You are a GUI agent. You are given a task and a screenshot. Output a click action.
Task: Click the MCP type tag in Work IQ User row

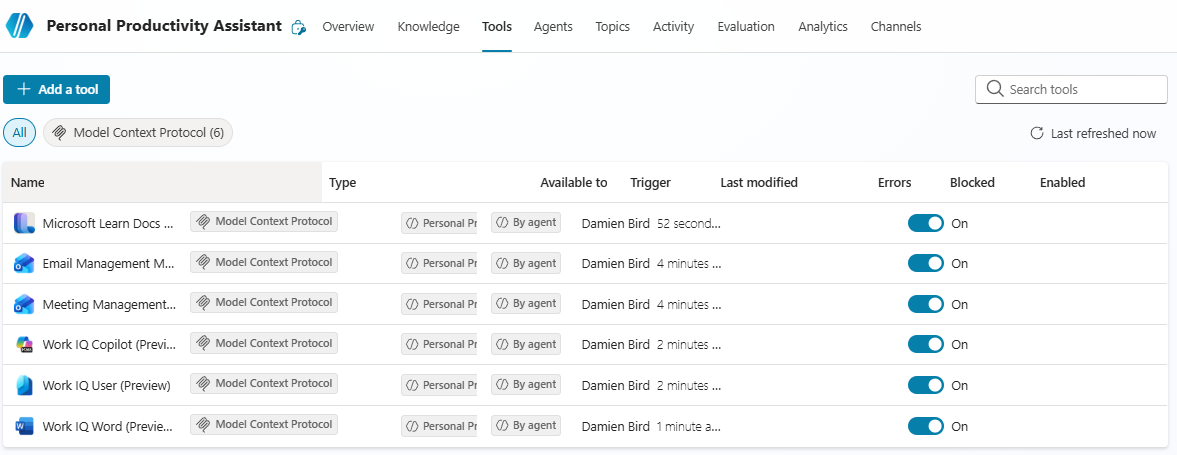tap(264, 384)
